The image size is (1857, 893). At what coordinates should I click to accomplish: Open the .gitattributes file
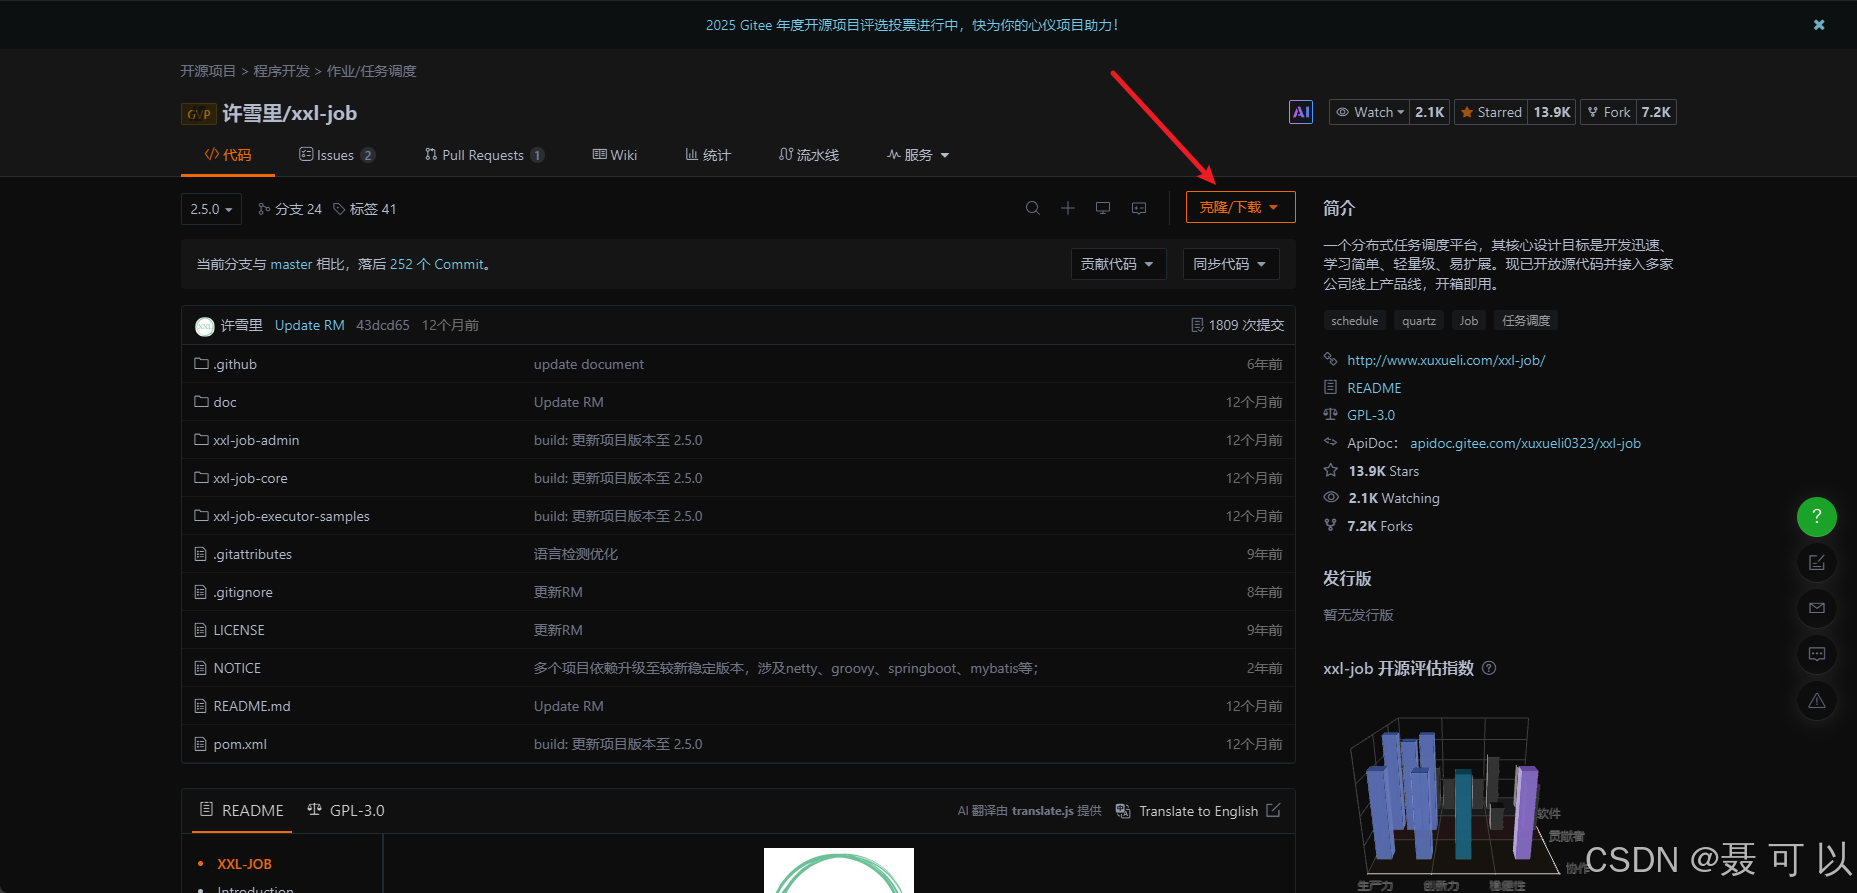pos(253,554)
